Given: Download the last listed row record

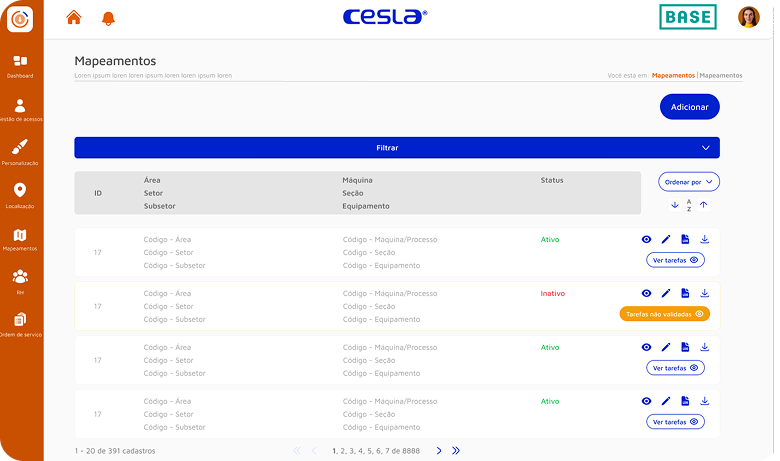Looking at the screenshot, I should click(x=704, y=401).
